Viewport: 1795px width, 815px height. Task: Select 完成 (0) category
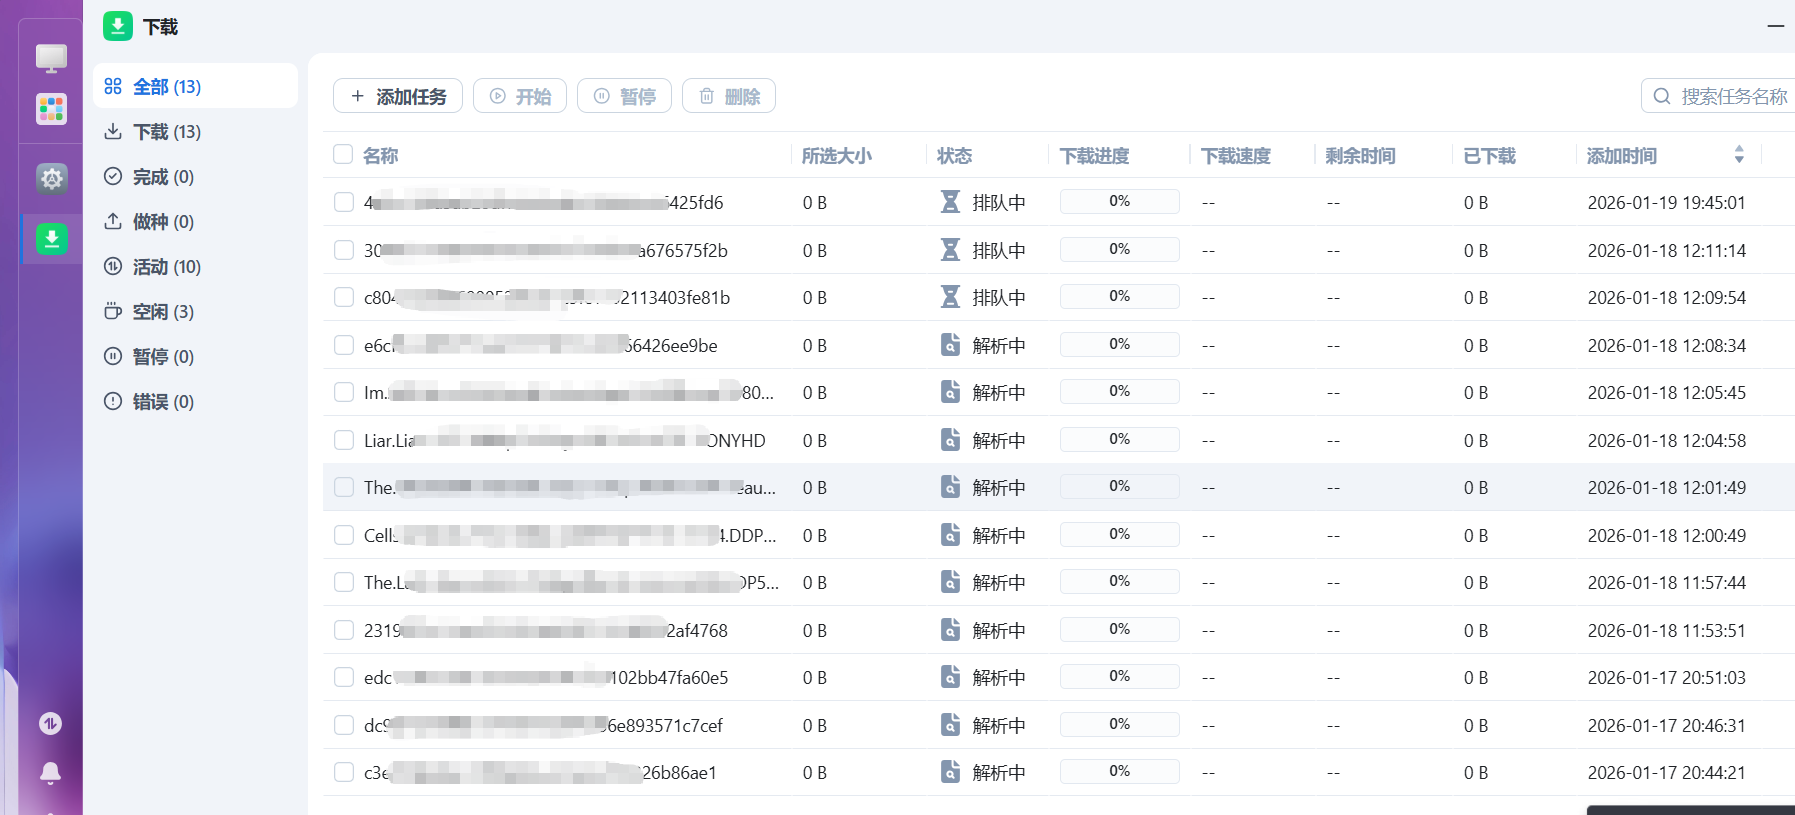tap(195, 176)
